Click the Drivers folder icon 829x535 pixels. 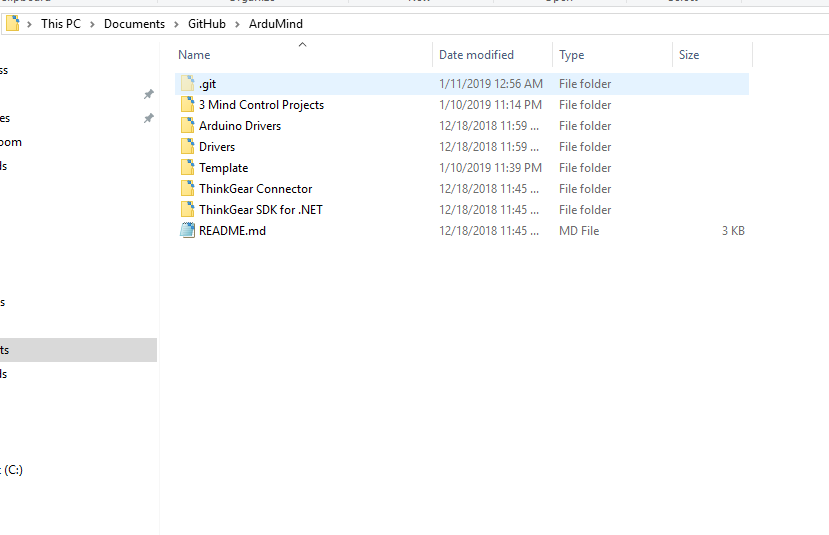point(187,146)
